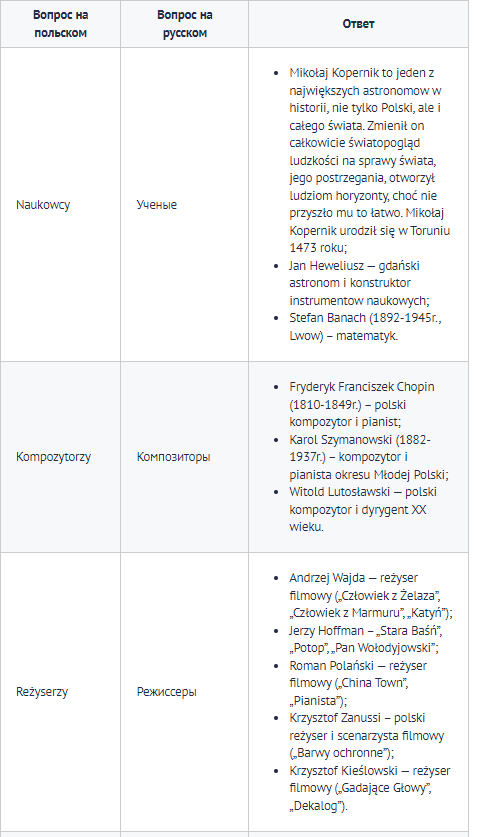Click the 'Ответ' column header
Viewport: 477px width, 837px height.
(x=359, y=24)
